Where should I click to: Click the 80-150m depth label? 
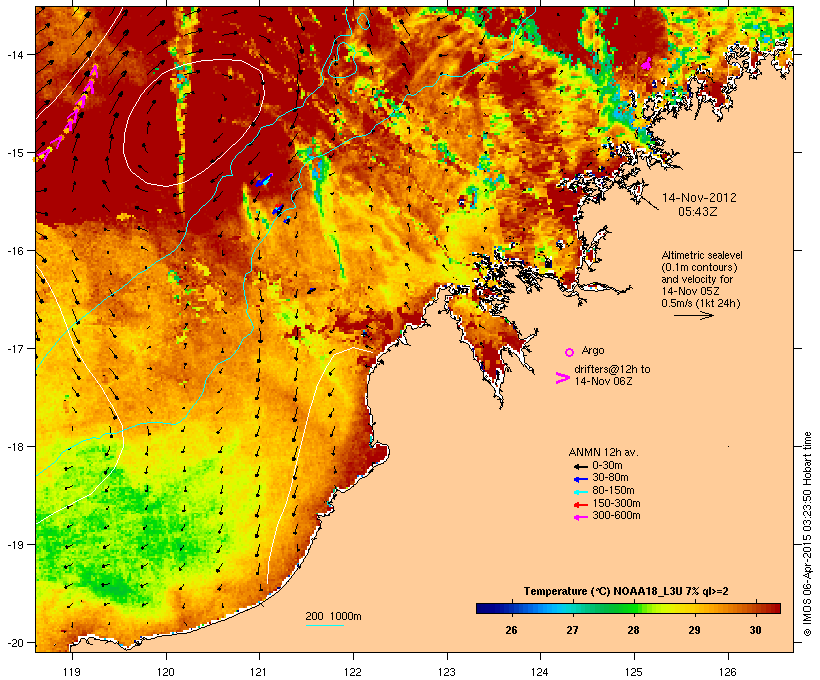(613, 491)
